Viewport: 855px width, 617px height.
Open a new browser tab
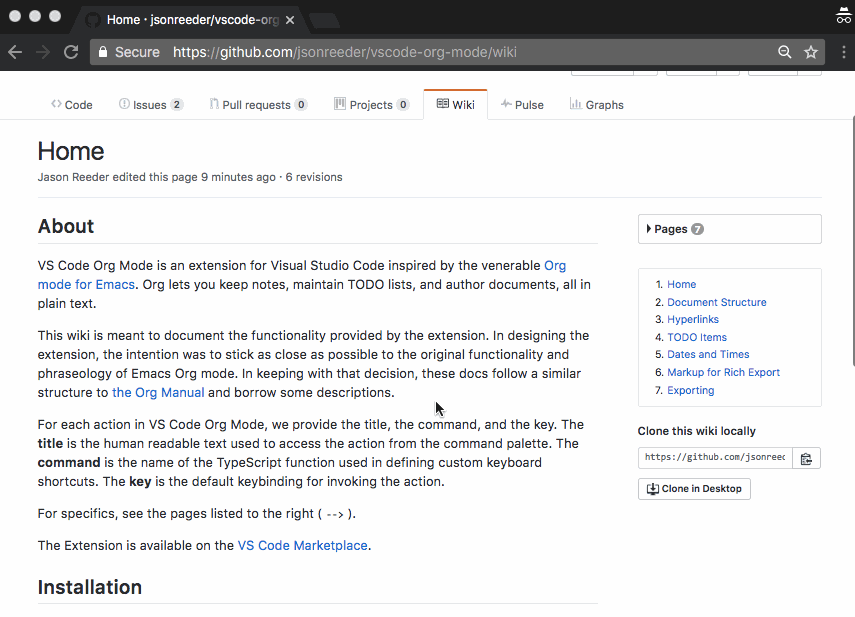[x=324, y=21]
